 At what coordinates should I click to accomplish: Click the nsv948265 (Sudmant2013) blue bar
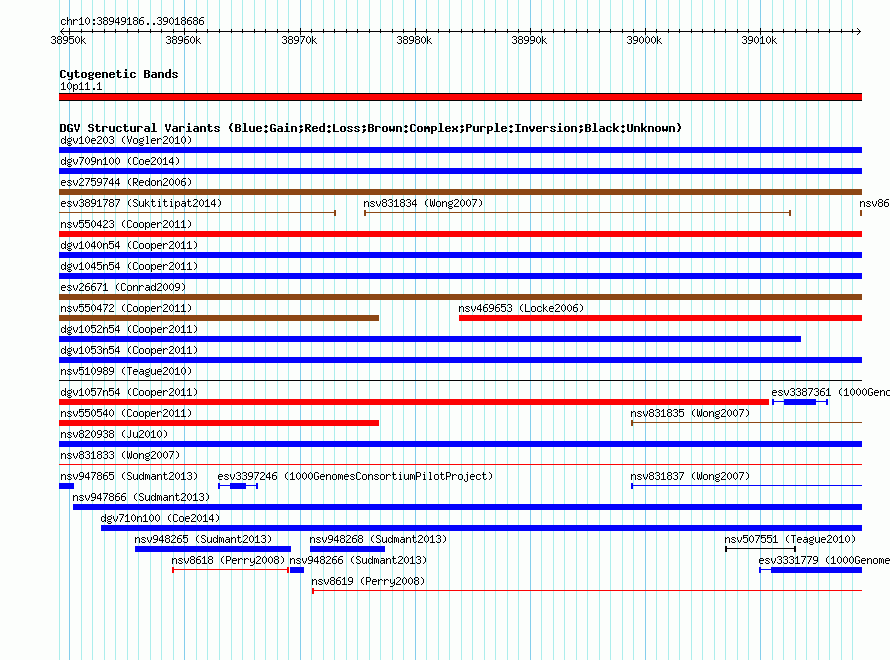pos(213,549)
